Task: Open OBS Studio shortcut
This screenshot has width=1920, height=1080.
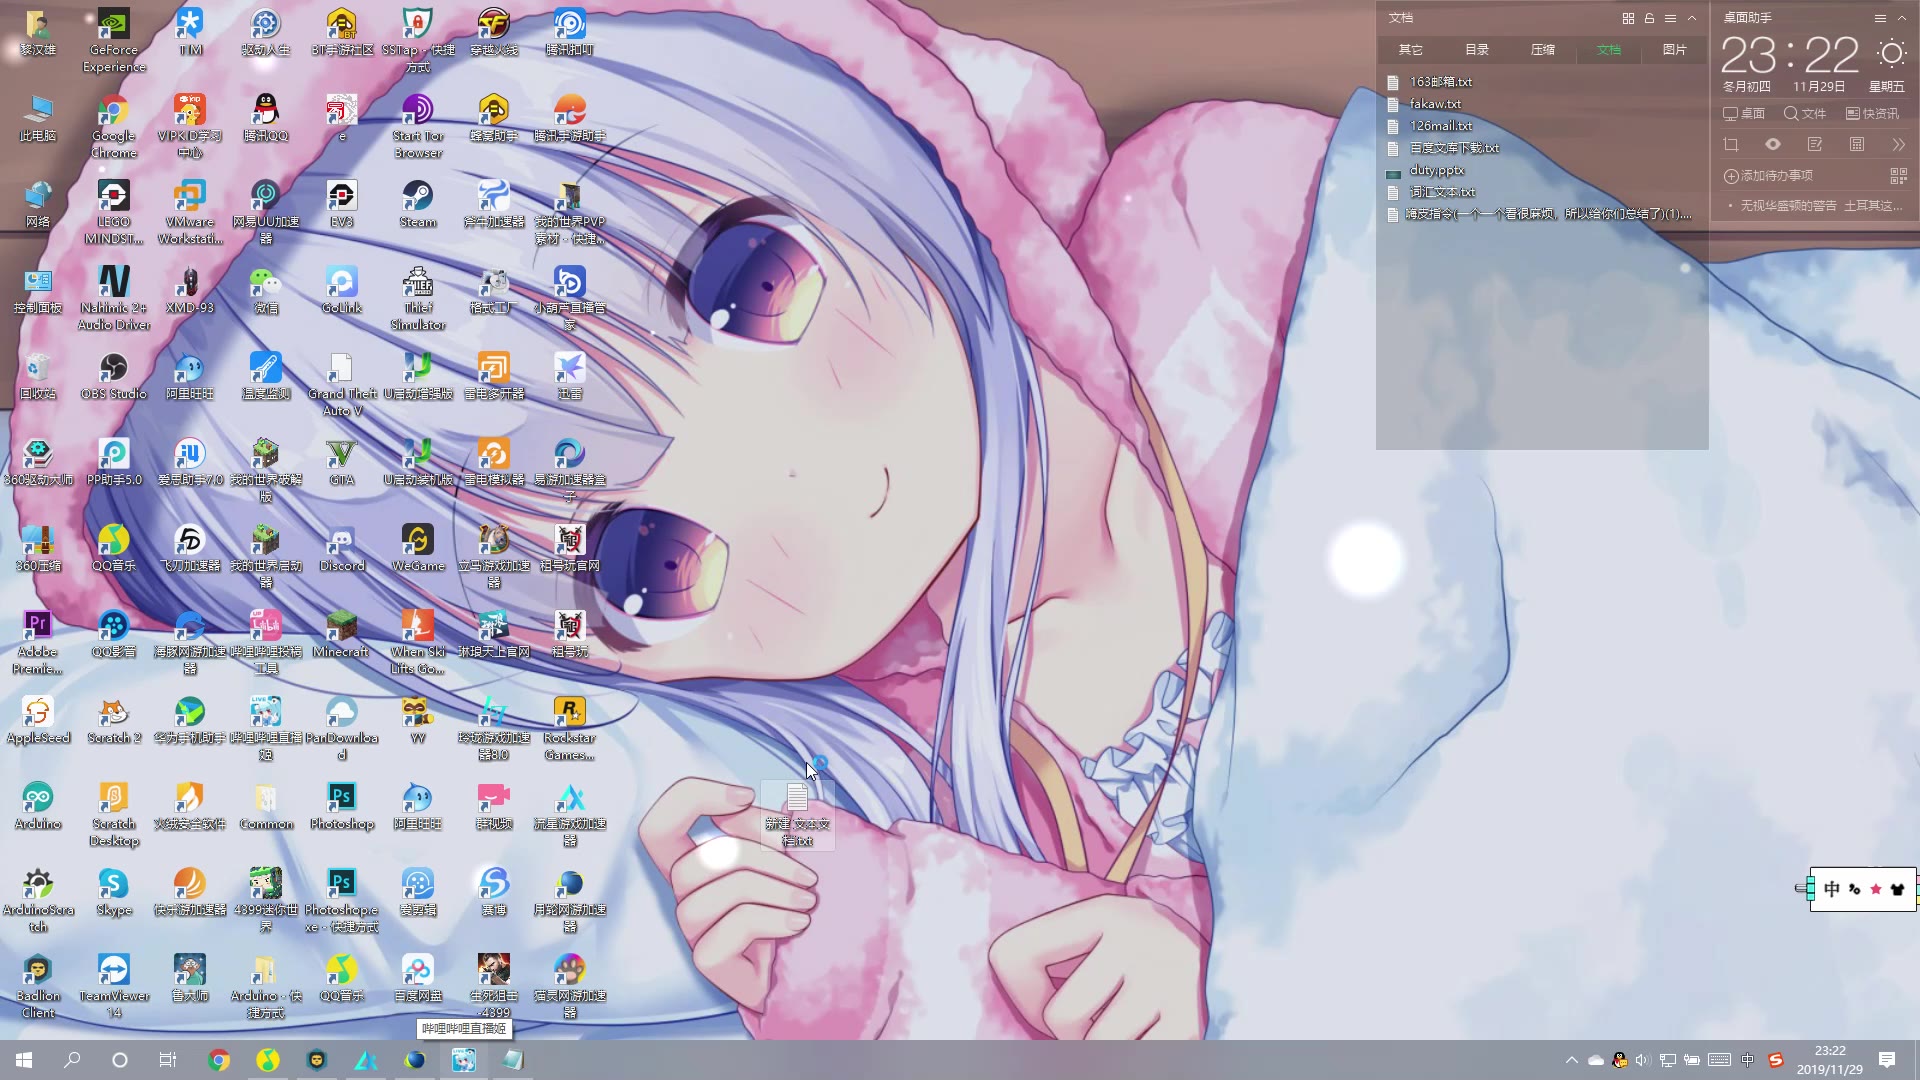Action: click(x=114, y=376)
